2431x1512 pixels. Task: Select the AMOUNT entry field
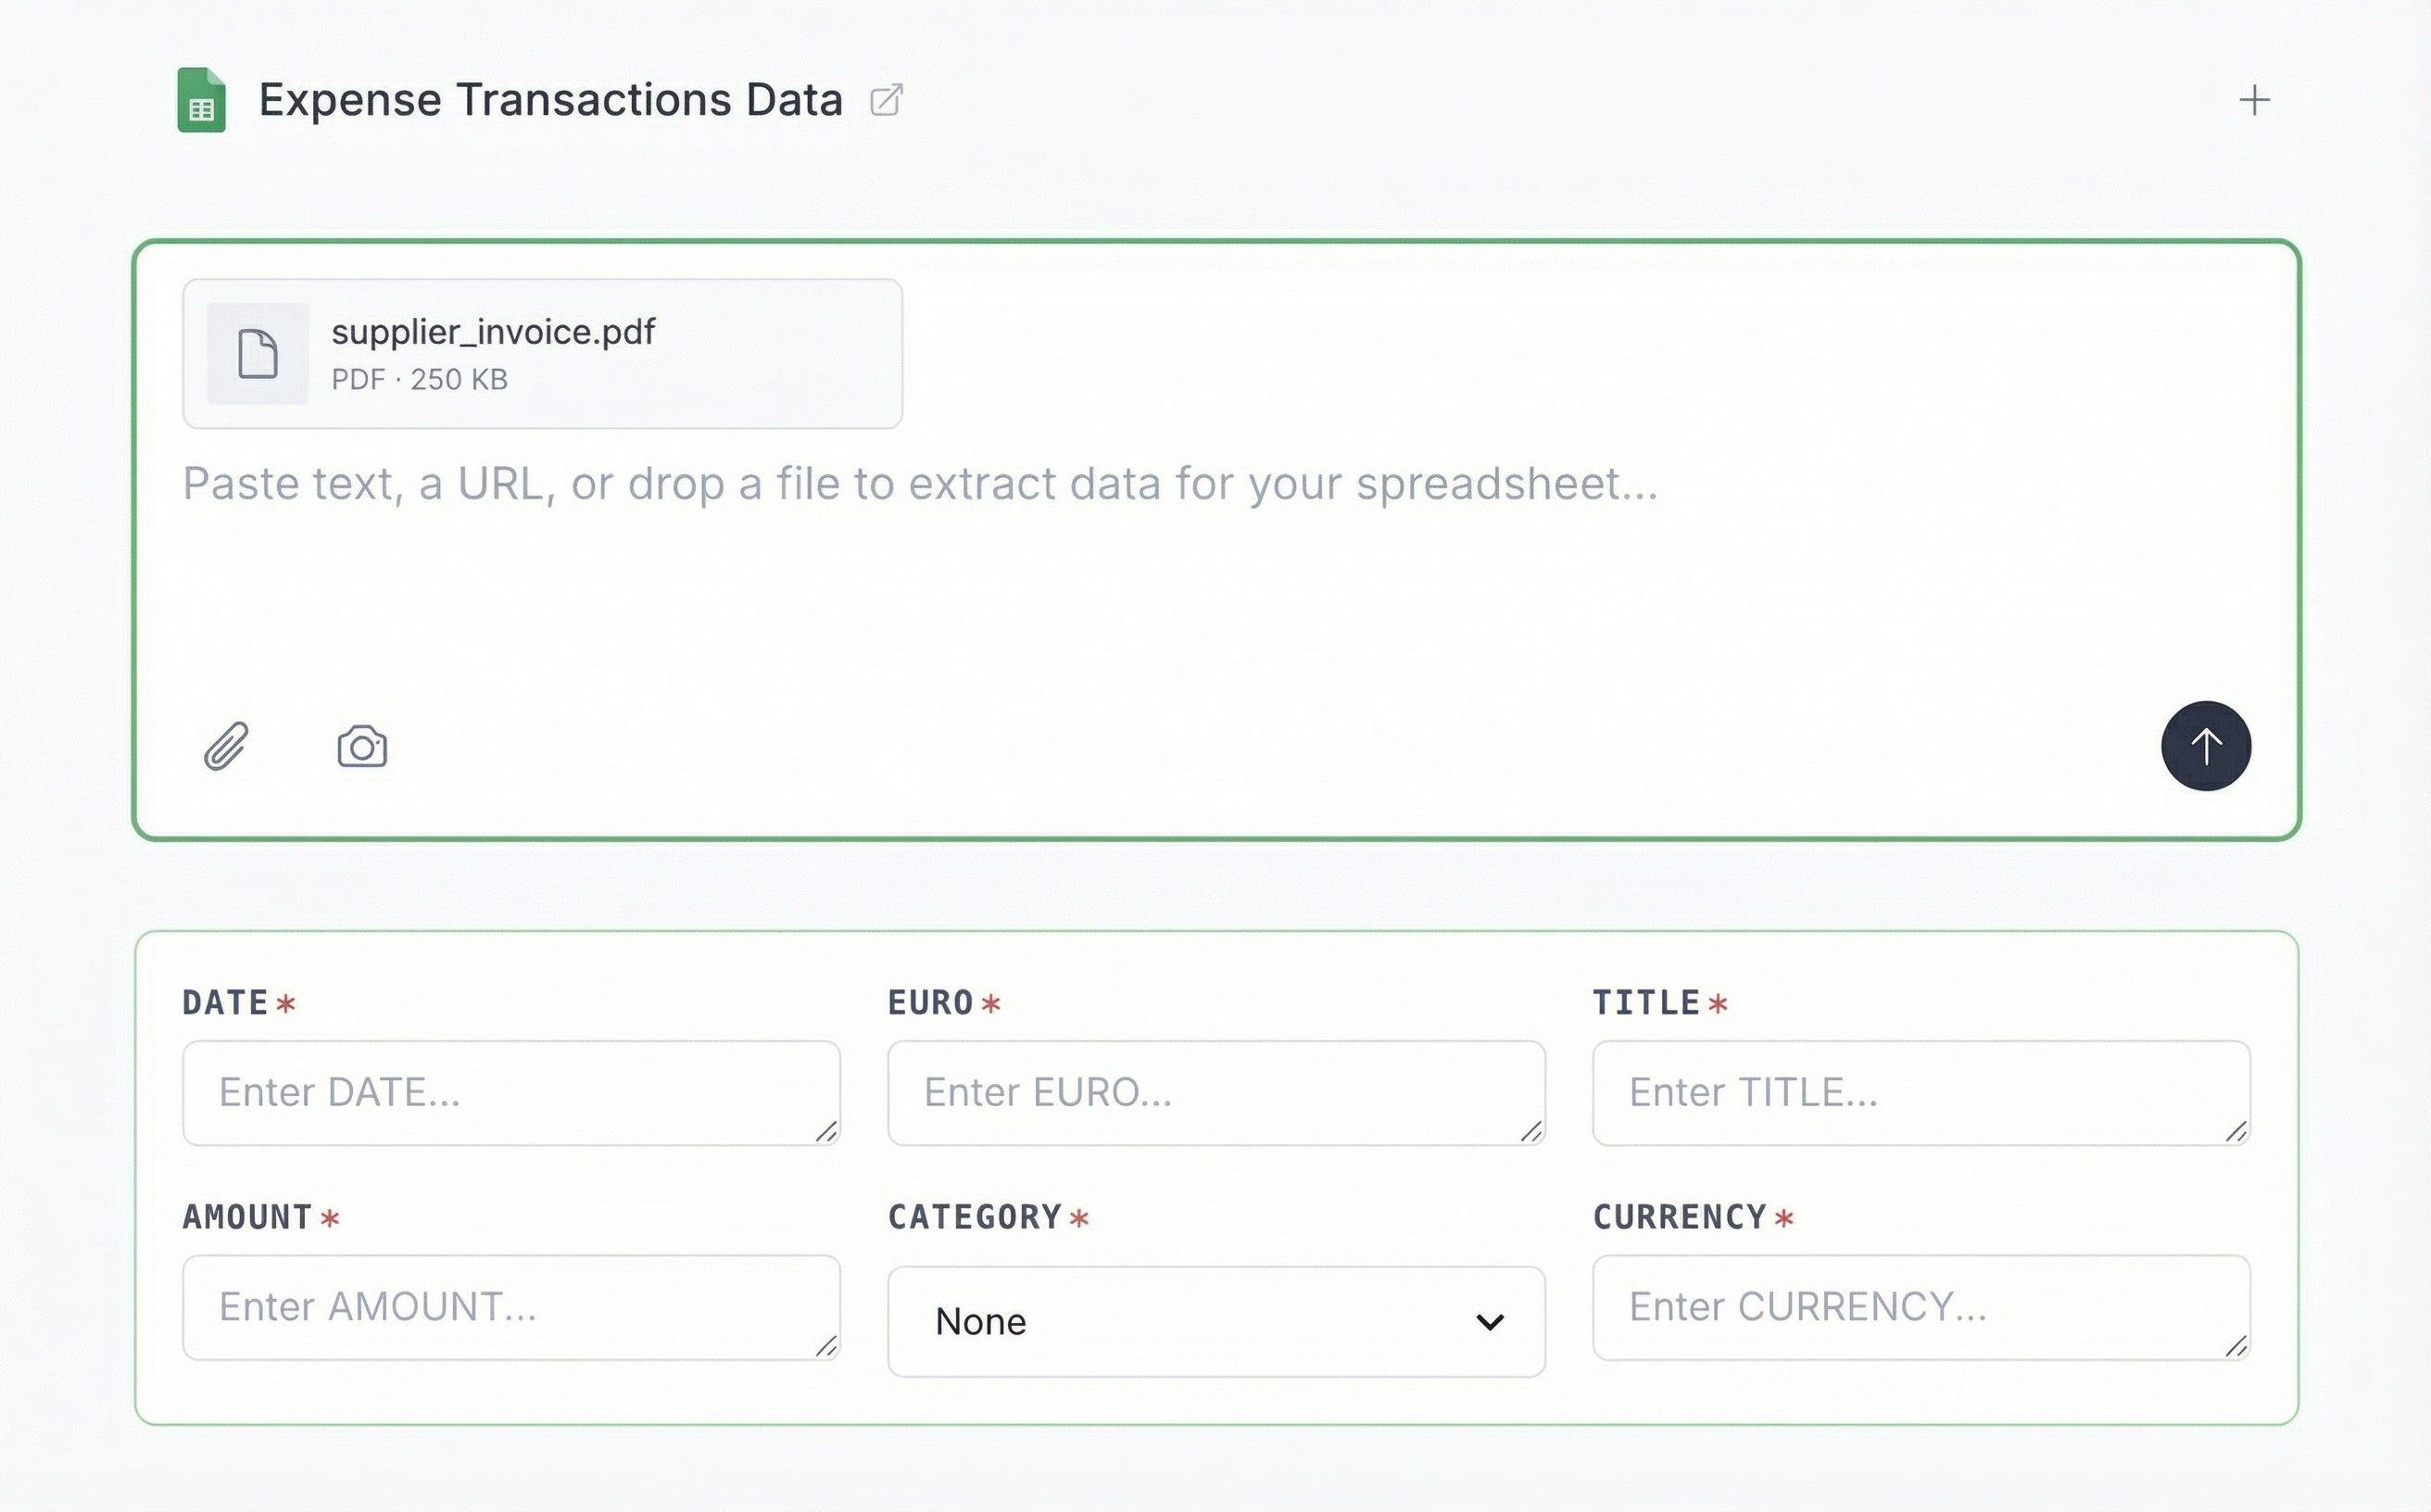point(512,1307)
